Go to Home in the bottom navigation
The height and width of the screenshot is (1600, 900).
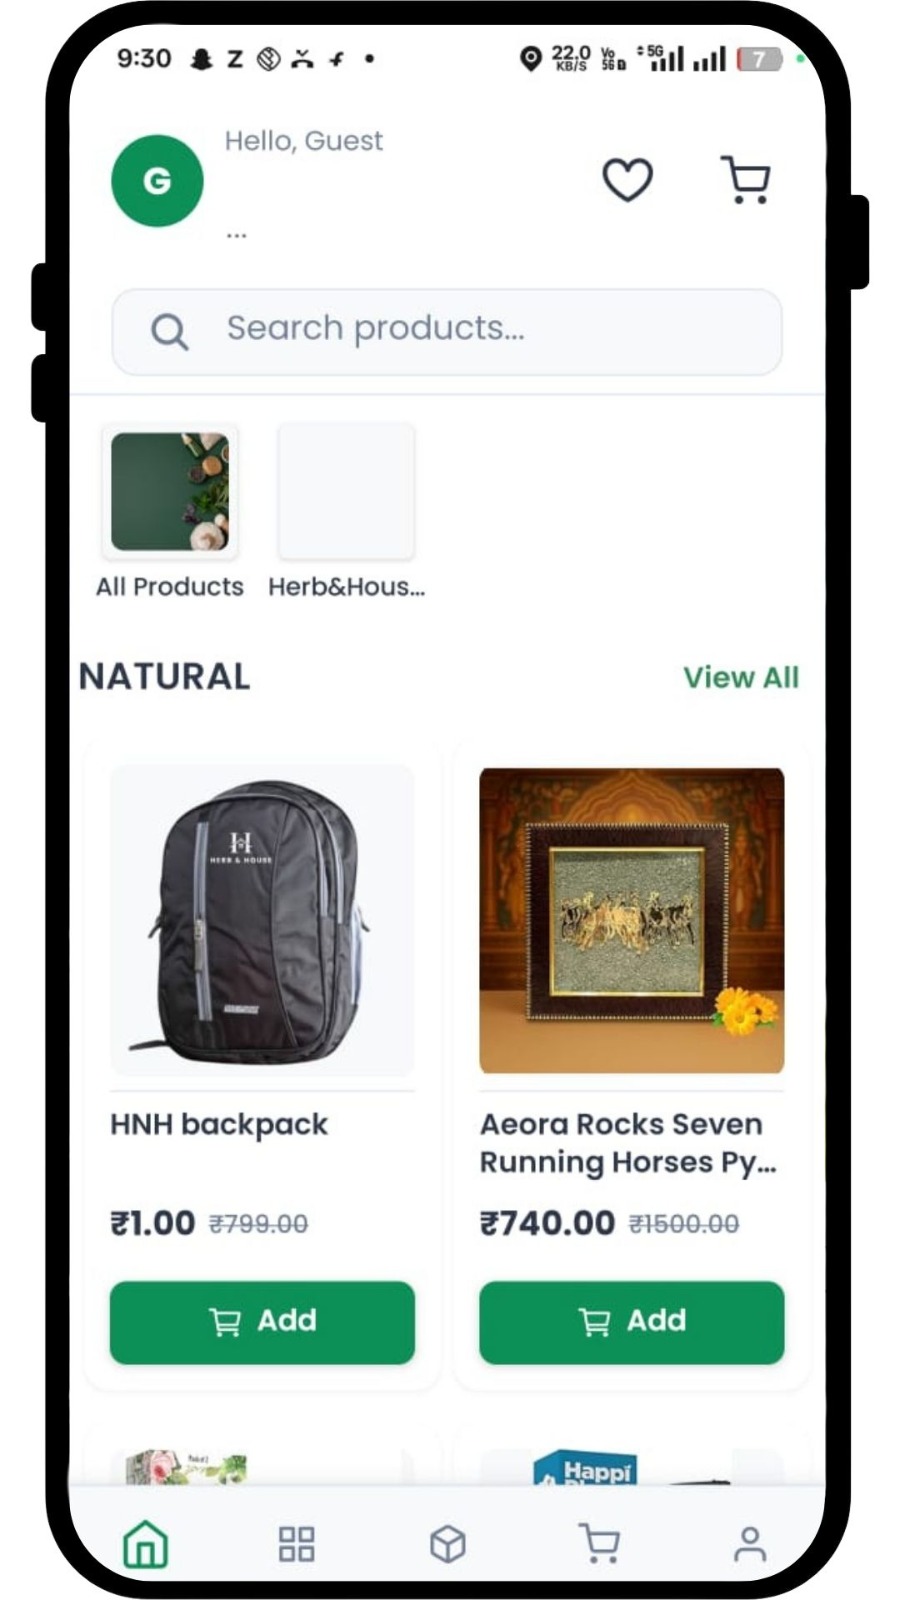coord(146,1543)
